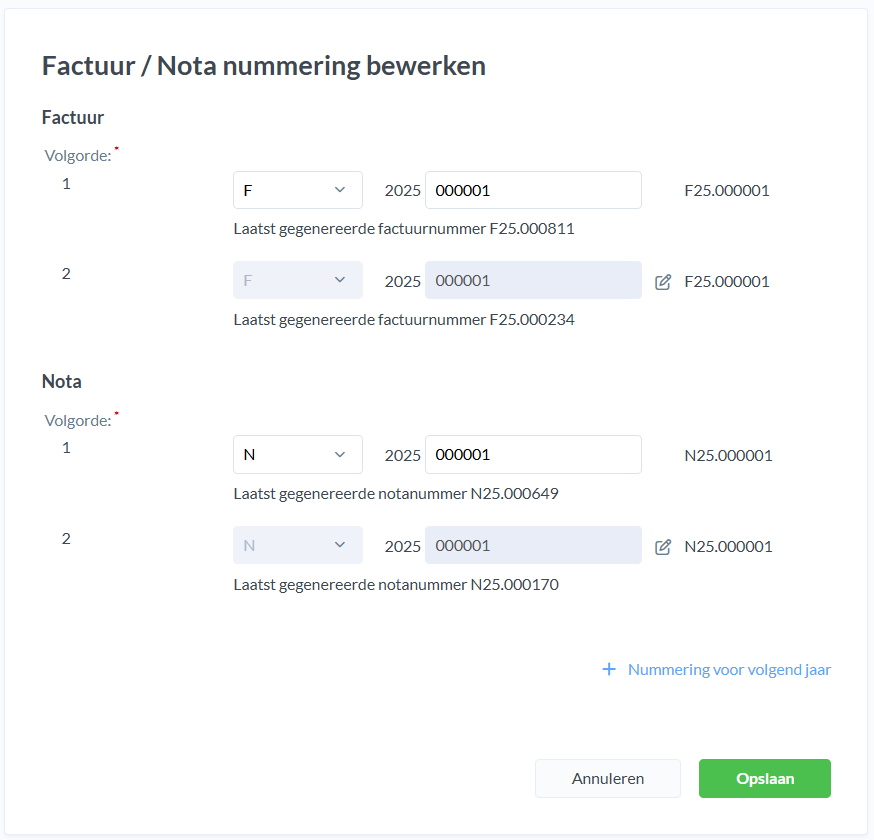Click greyed-out F dropdown in Factuur volgorde 2
The height and width of the screenshot is (840, 874).
pyautogui.click(x=297, y=281)
